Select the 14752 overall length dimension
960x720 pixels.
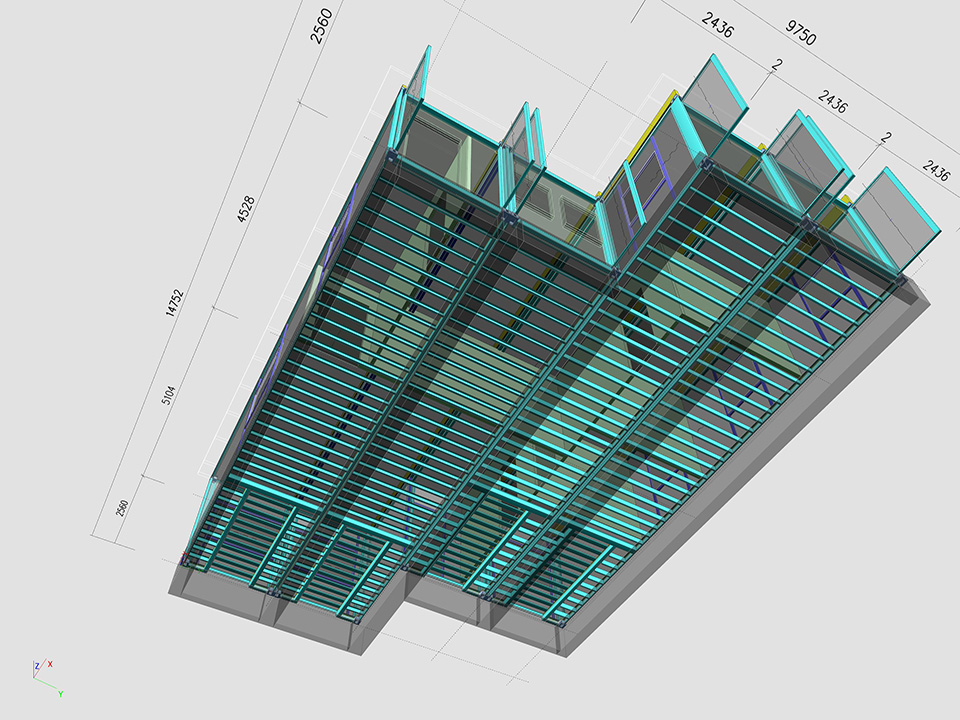(x=174, y=298)
